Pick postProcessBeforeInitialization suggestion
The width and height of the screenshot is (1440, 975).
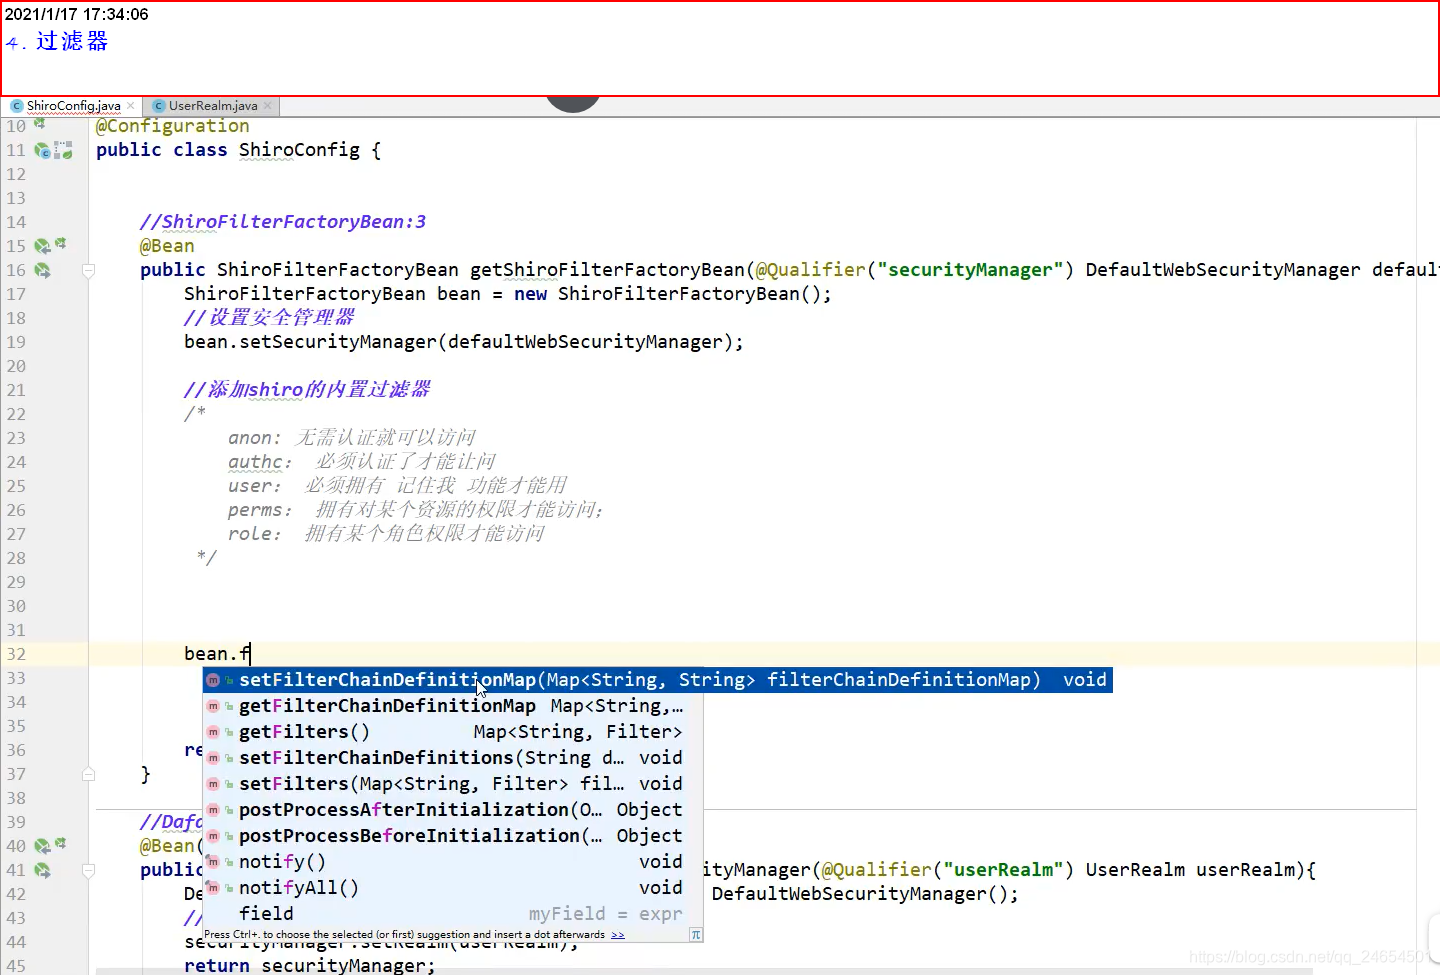(x=453, y=836)
